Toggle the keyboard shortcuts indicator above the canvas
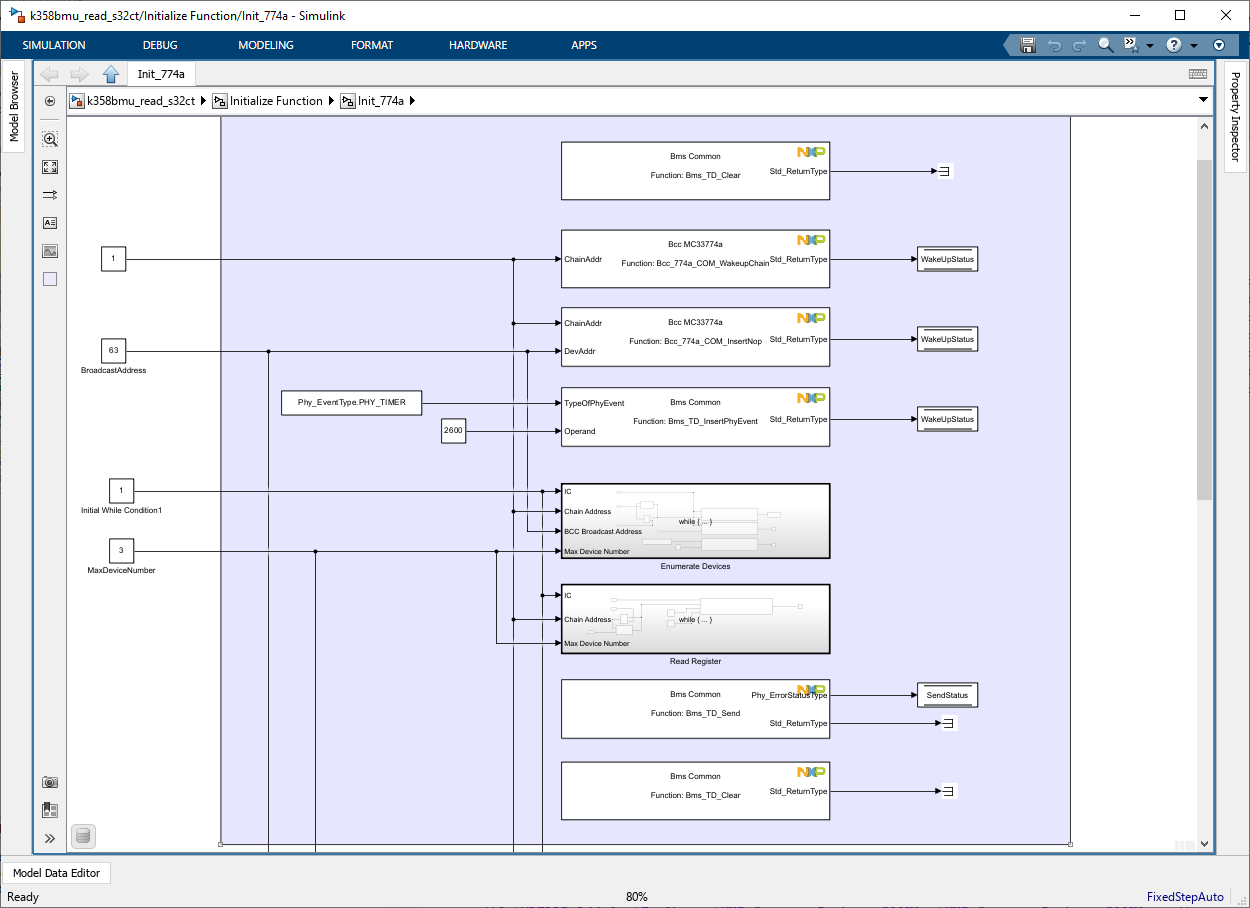The width and height of the screenshot is (1250, 908). [1196, 74]
